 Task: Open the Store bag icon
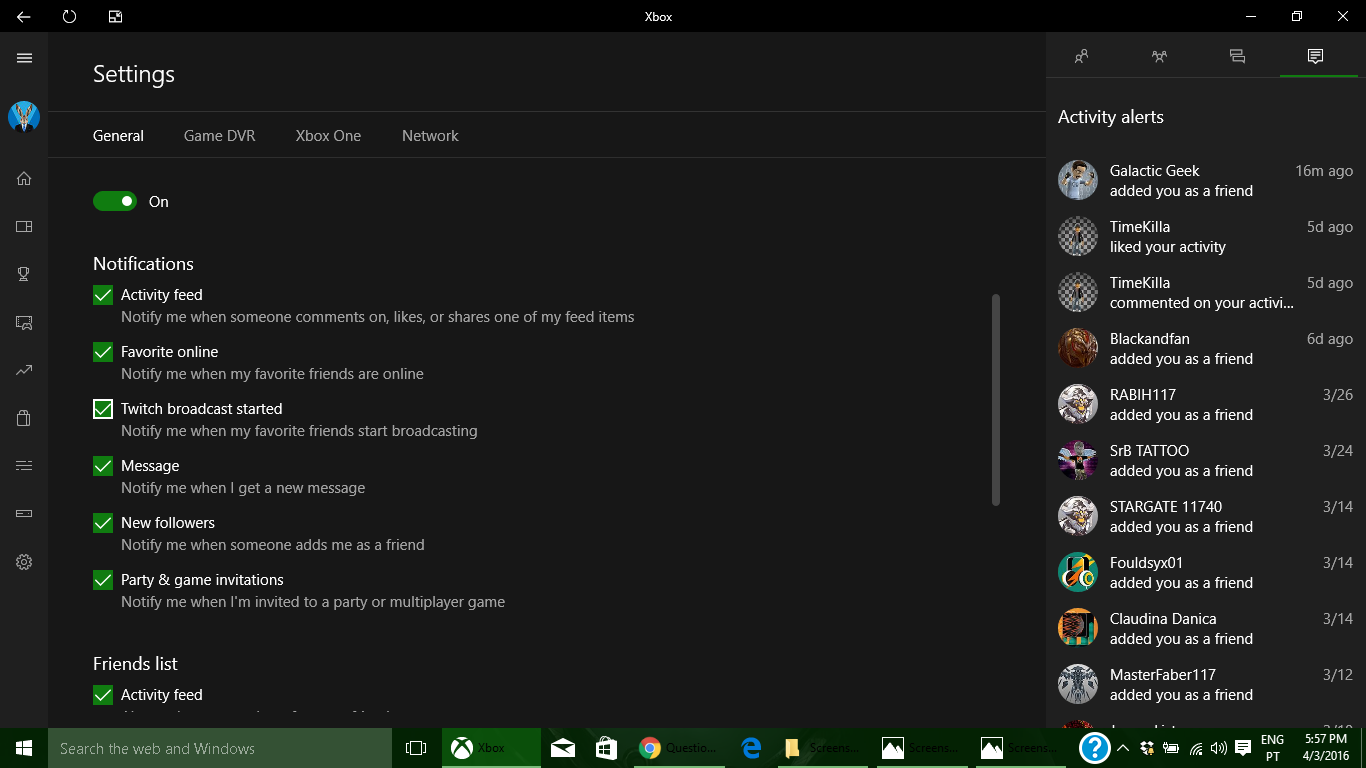click(x=24, y=418)
